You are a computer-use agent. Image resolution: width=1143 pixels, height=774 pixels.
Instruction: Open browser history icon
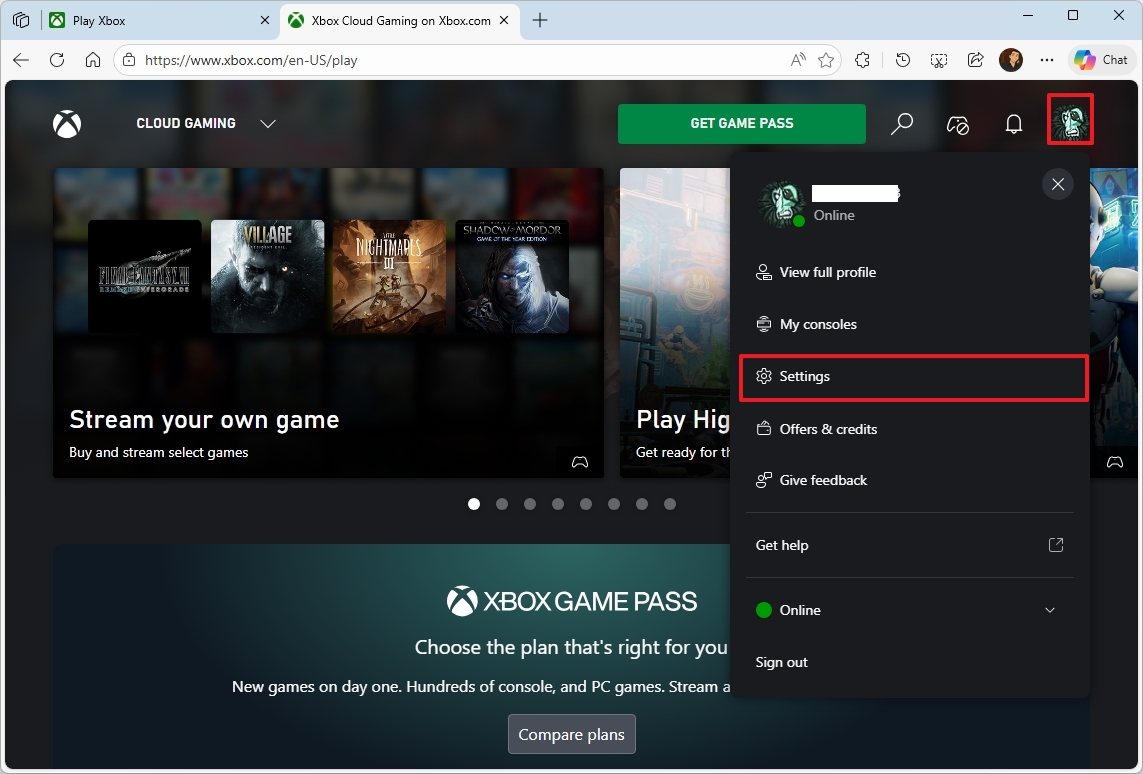tap(902, 60)
